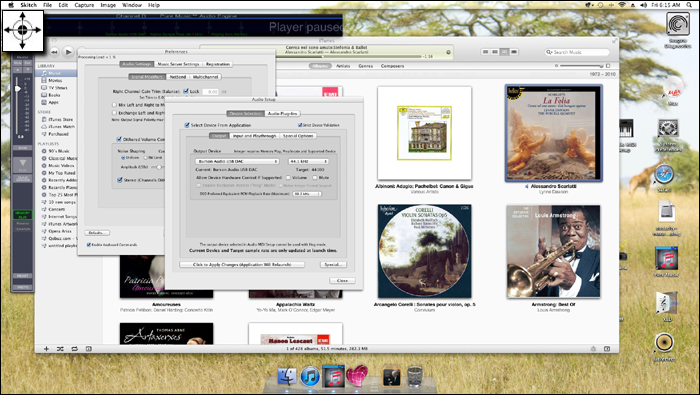Select the My Top Rated playlist
The width and height of the screenshot is (700, 395).
pyautogui.click(x=62, y=173)
